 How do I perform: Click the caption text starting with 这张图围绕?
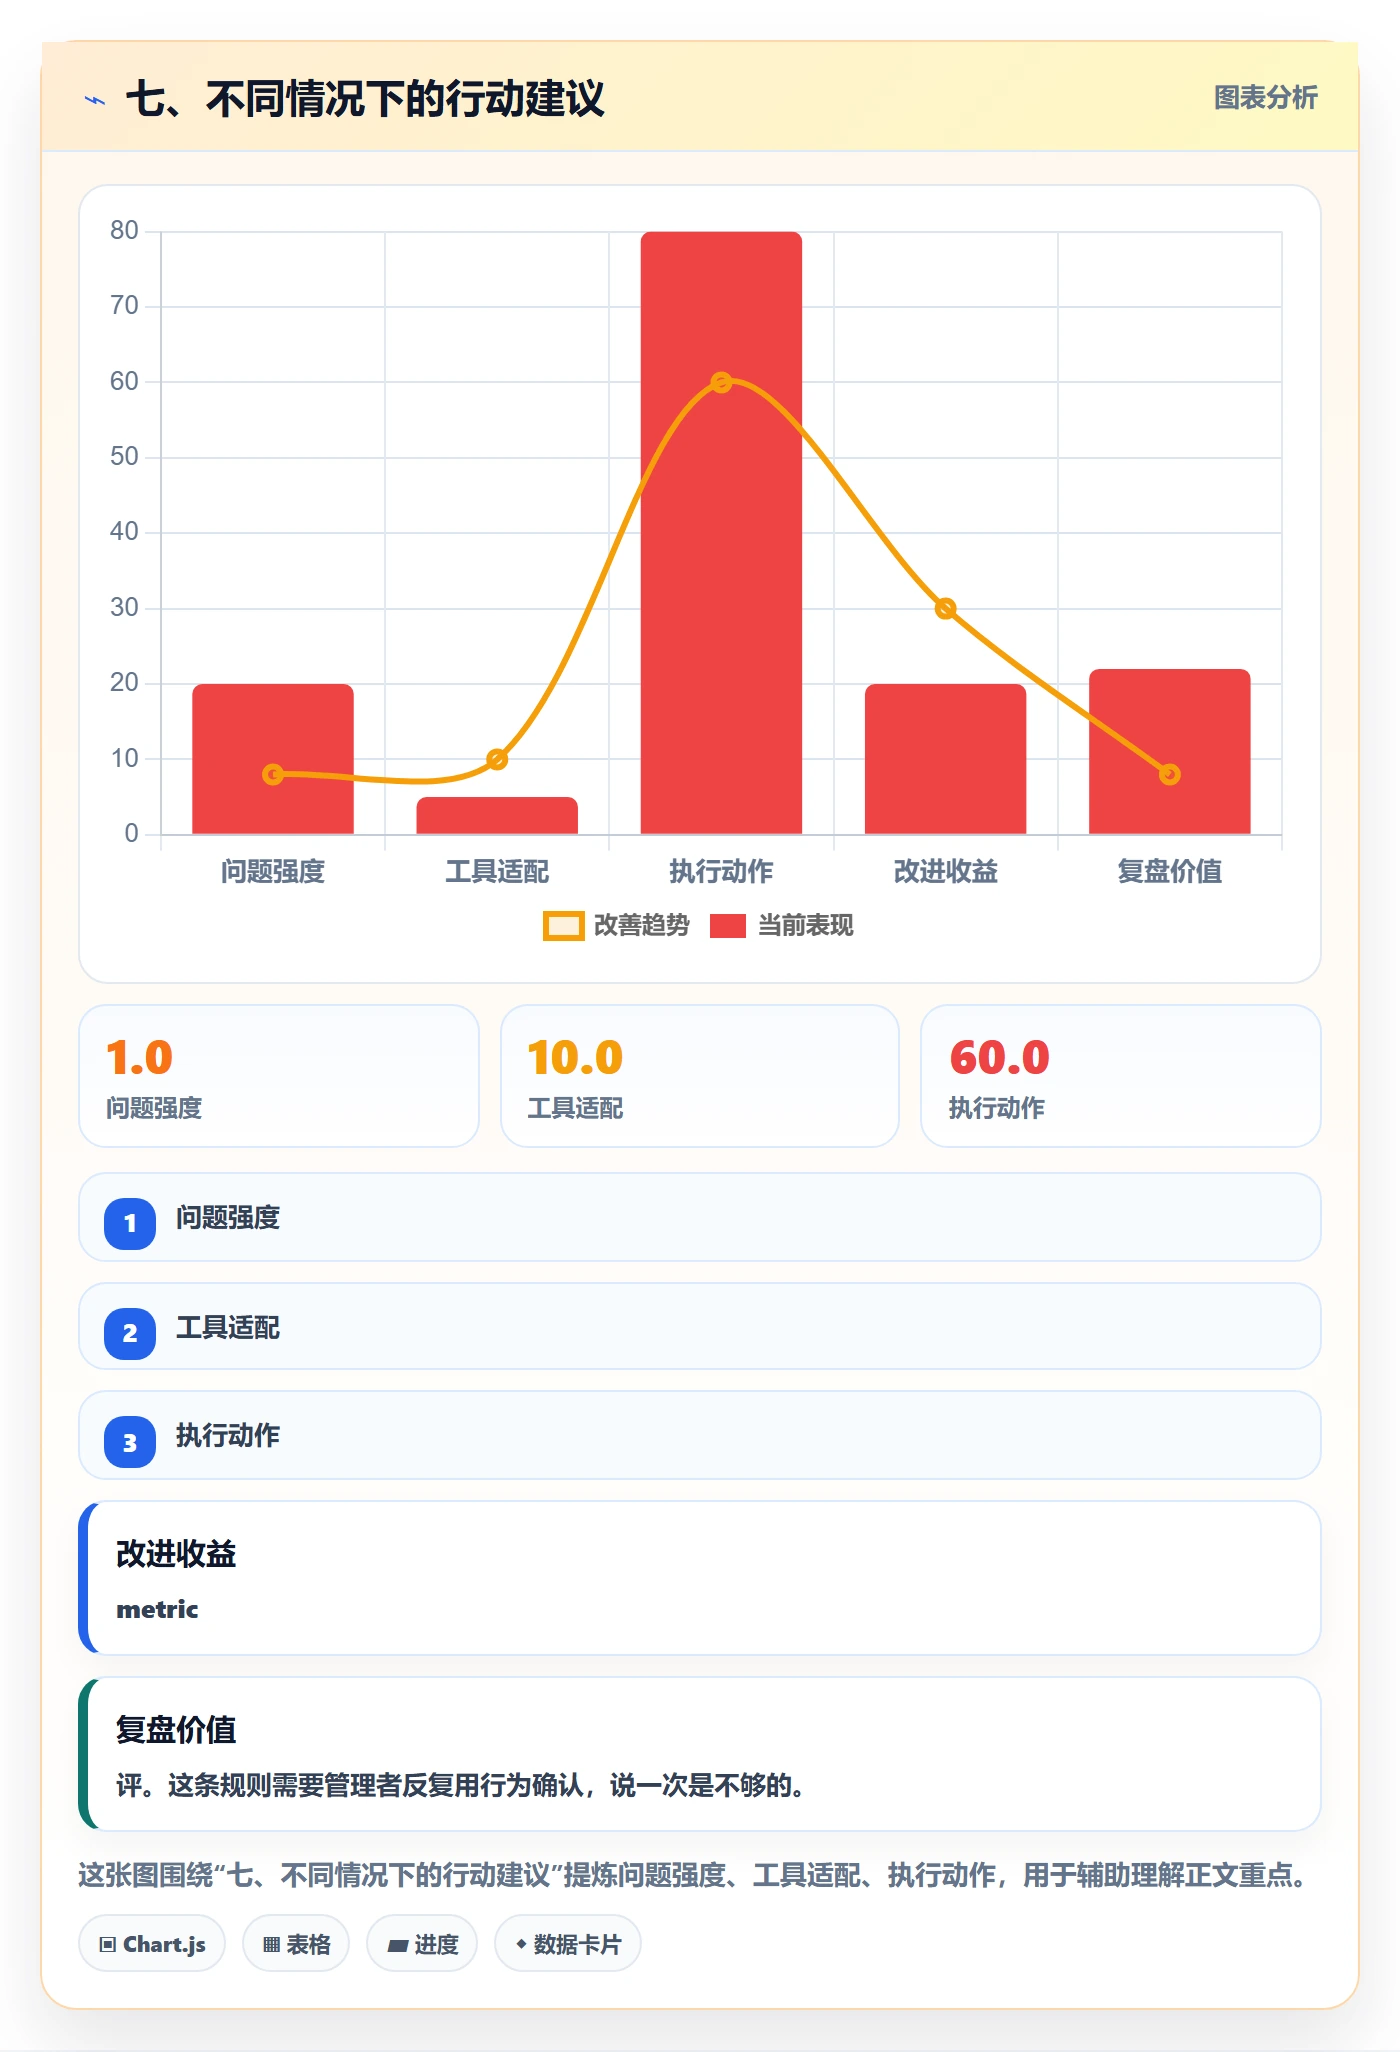[x=695, y=1875]
